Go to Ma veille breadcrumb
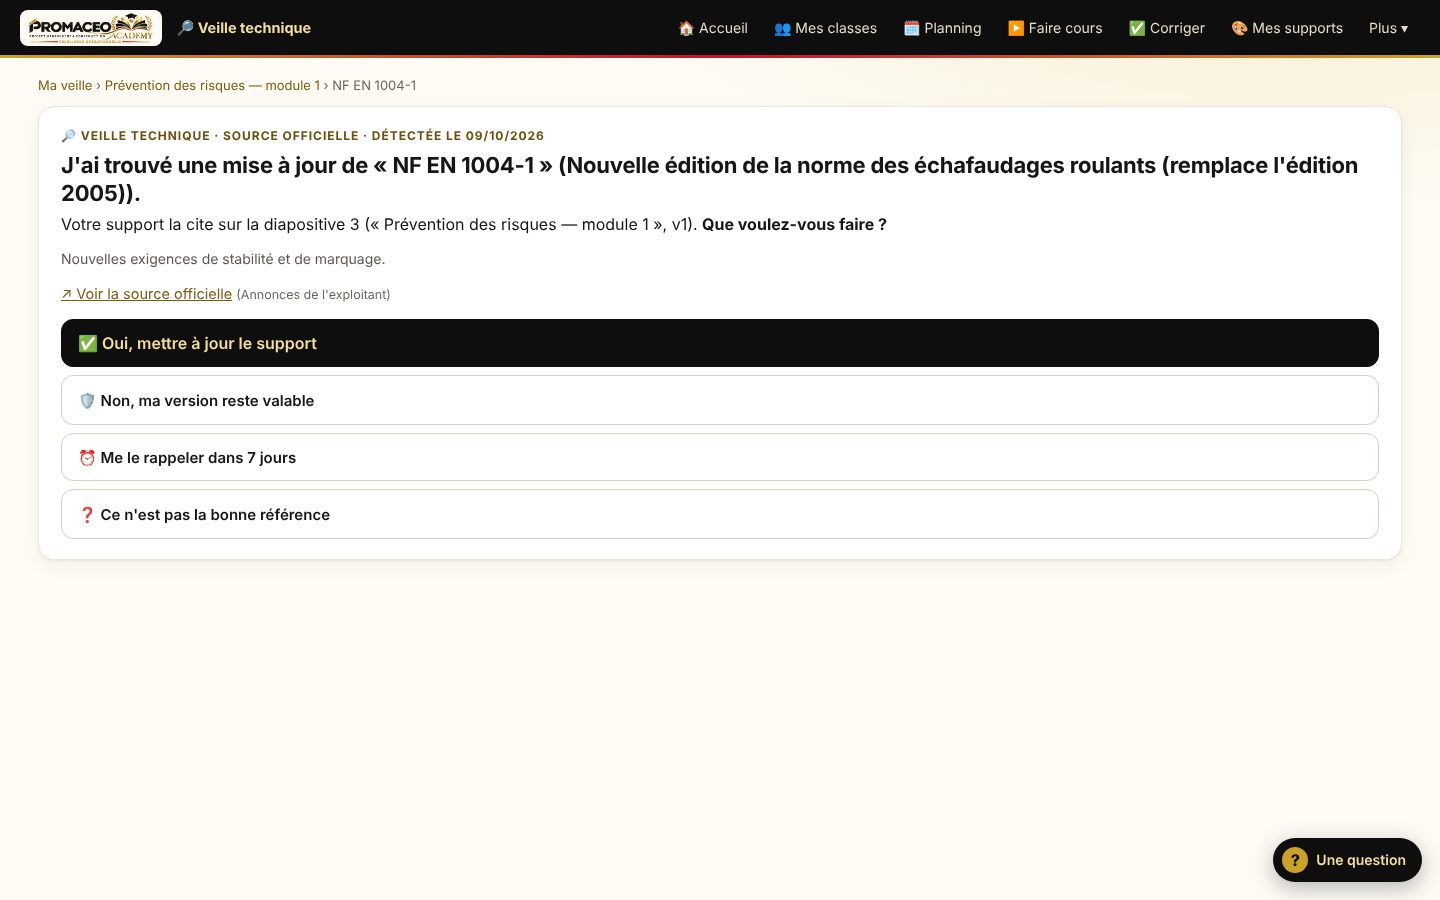The width and height of the screenshot is (1440, 900). tap(65, 85)
